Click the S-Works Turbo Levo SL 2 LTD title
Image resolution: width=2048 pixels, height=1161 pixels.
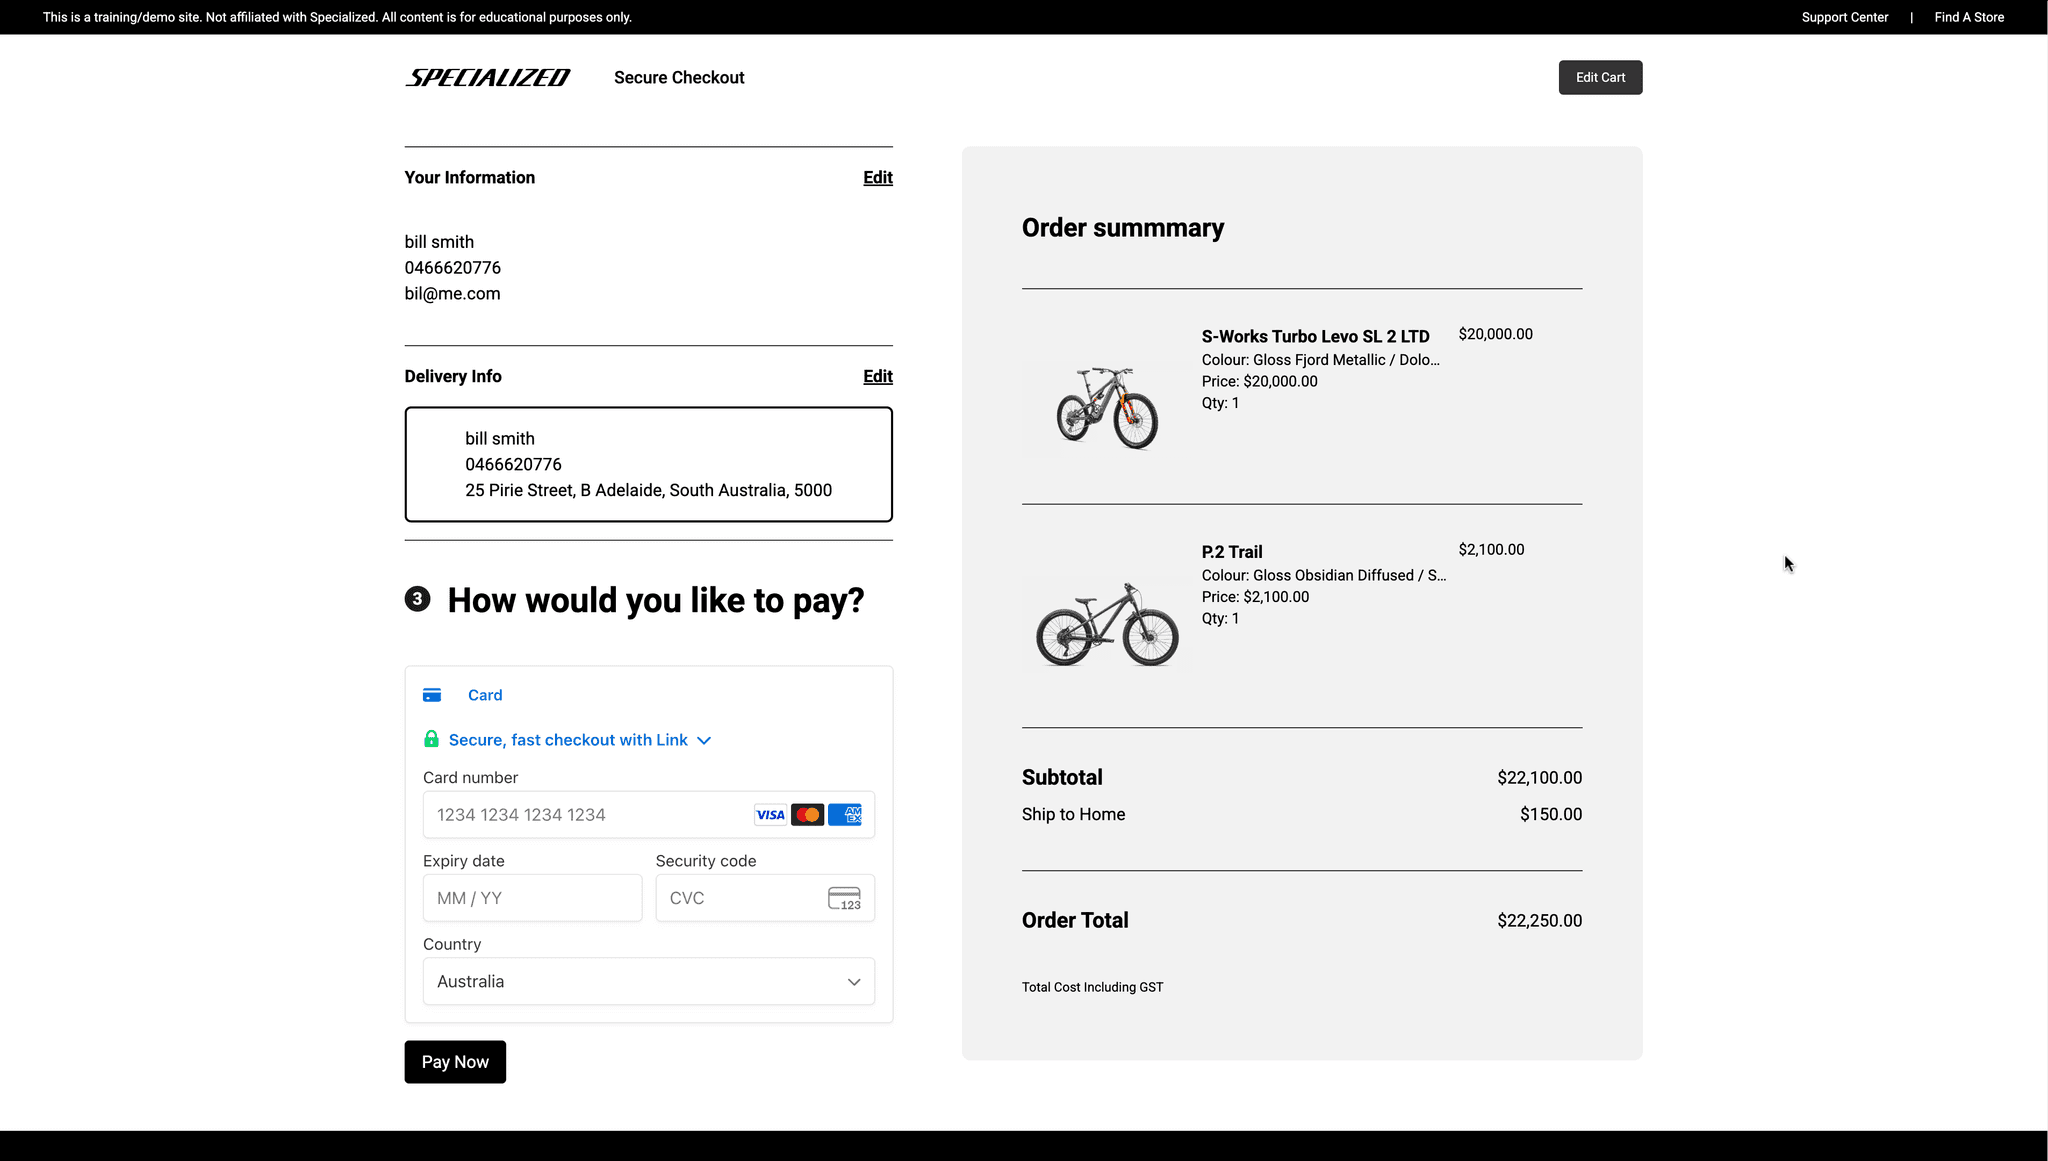[x=1316, y=336]
